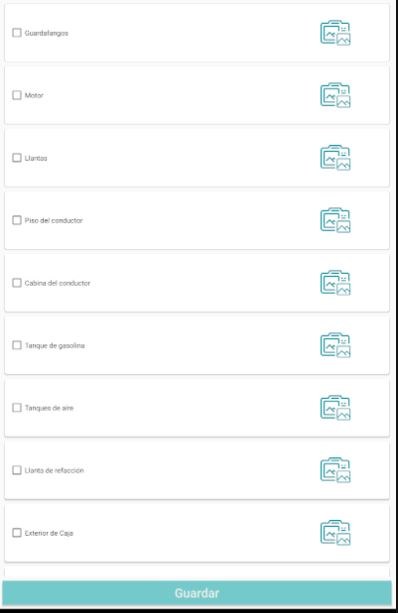Open photo gallery icon for Llantas
This screenshot has width=398, height=613.
click(x=335, y=158)
